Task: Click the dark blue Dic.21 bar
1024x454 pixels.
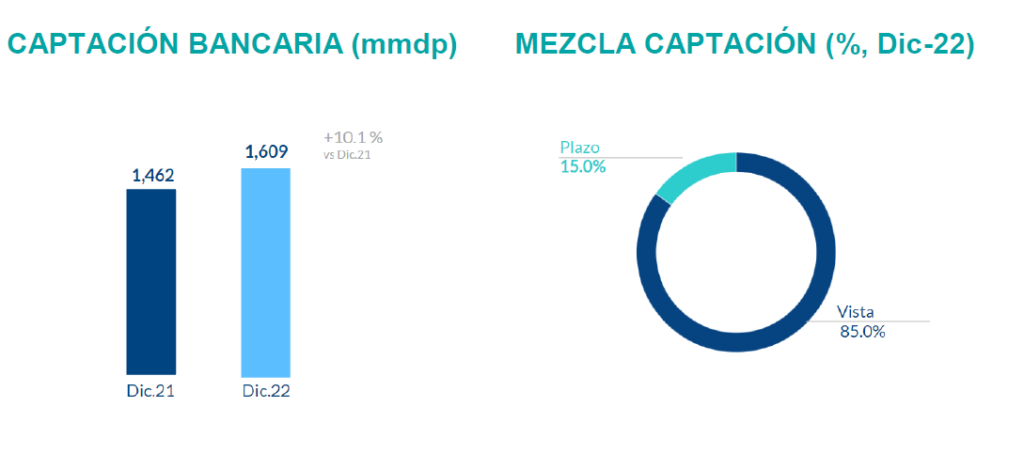Action: (151, 280)
